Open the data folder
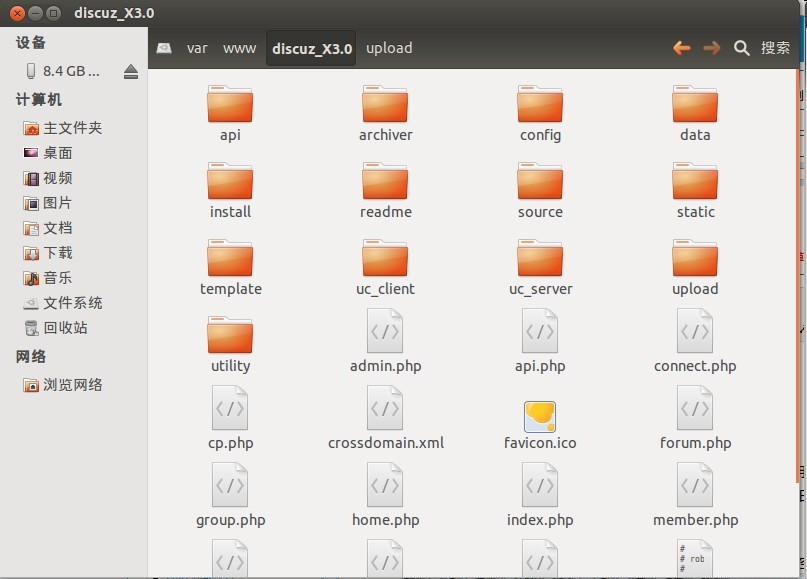Viewport: 807px width, 579px height. (x=695, y=104)
